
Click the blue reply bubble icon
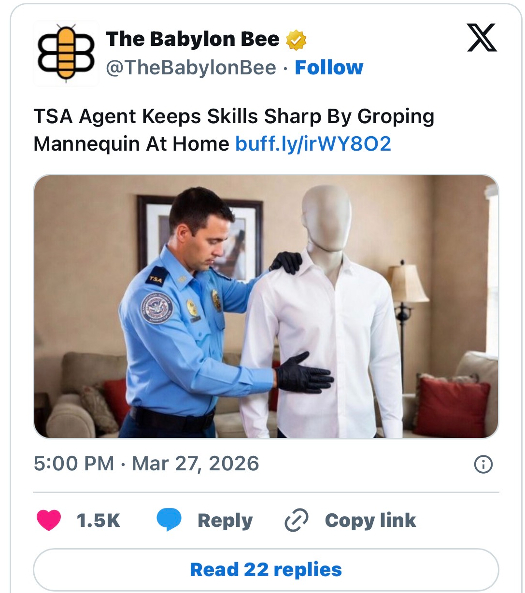169,520
